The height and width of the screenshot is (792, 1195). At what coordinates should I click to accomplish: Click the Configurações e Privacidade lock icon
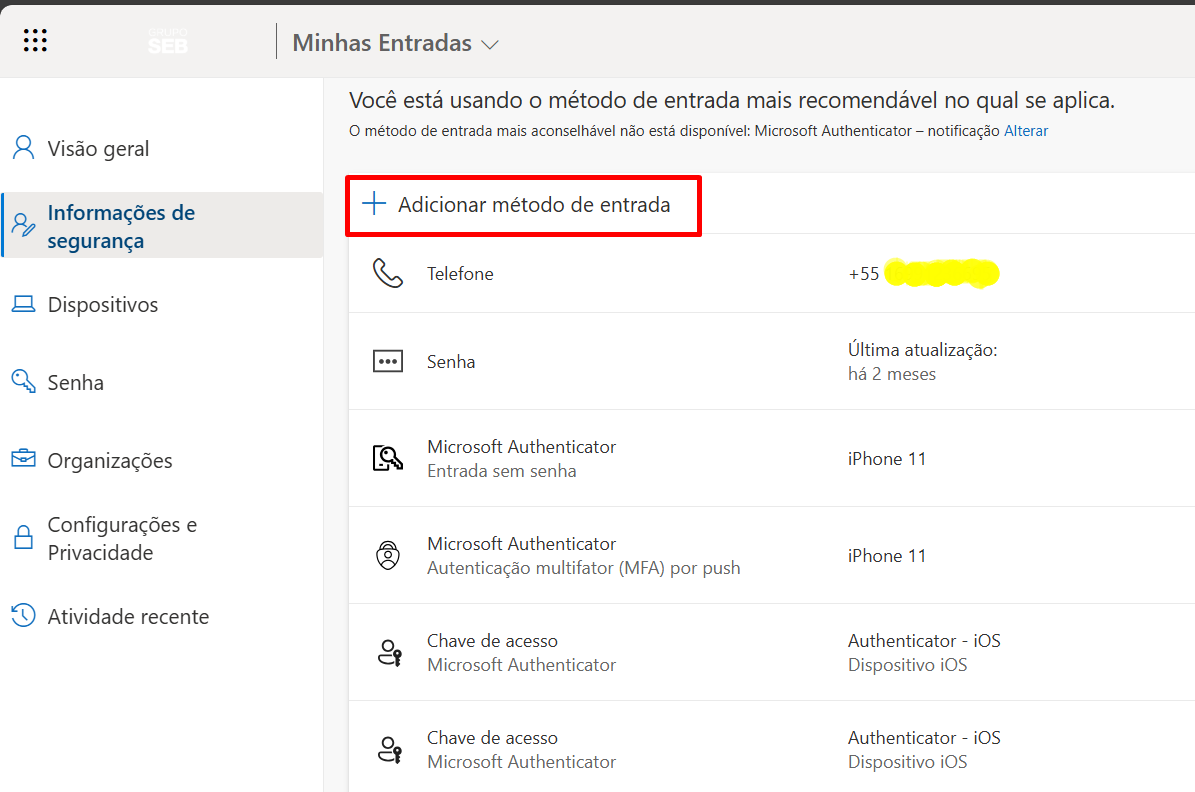tap(24, 537)
